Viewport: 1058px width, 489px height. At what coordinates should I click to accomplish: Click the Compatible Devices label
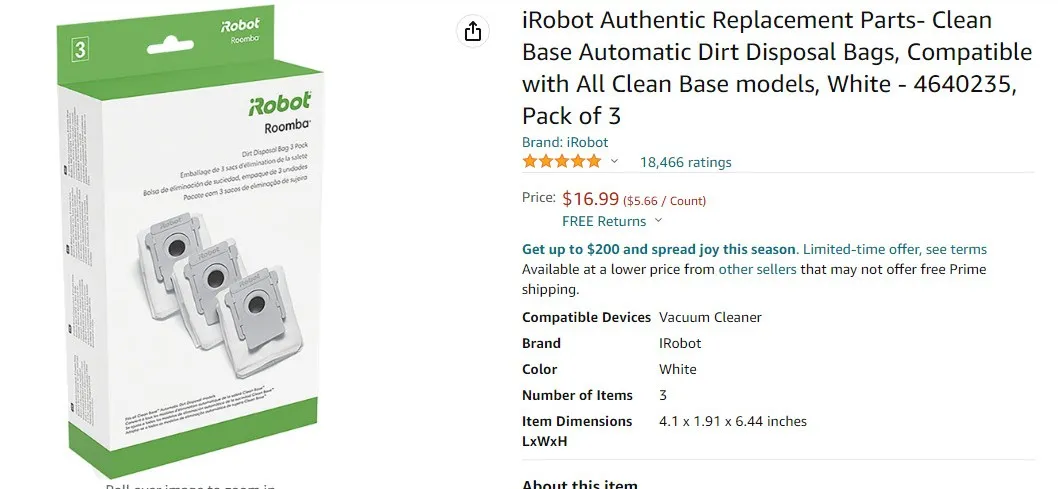point(586,317)
